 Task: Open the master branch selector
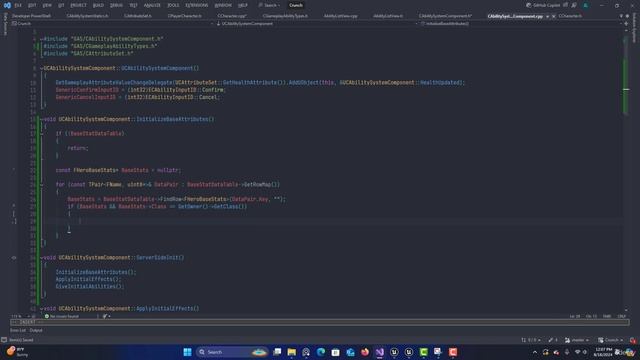pyautogui.click(x=577, y=340)
